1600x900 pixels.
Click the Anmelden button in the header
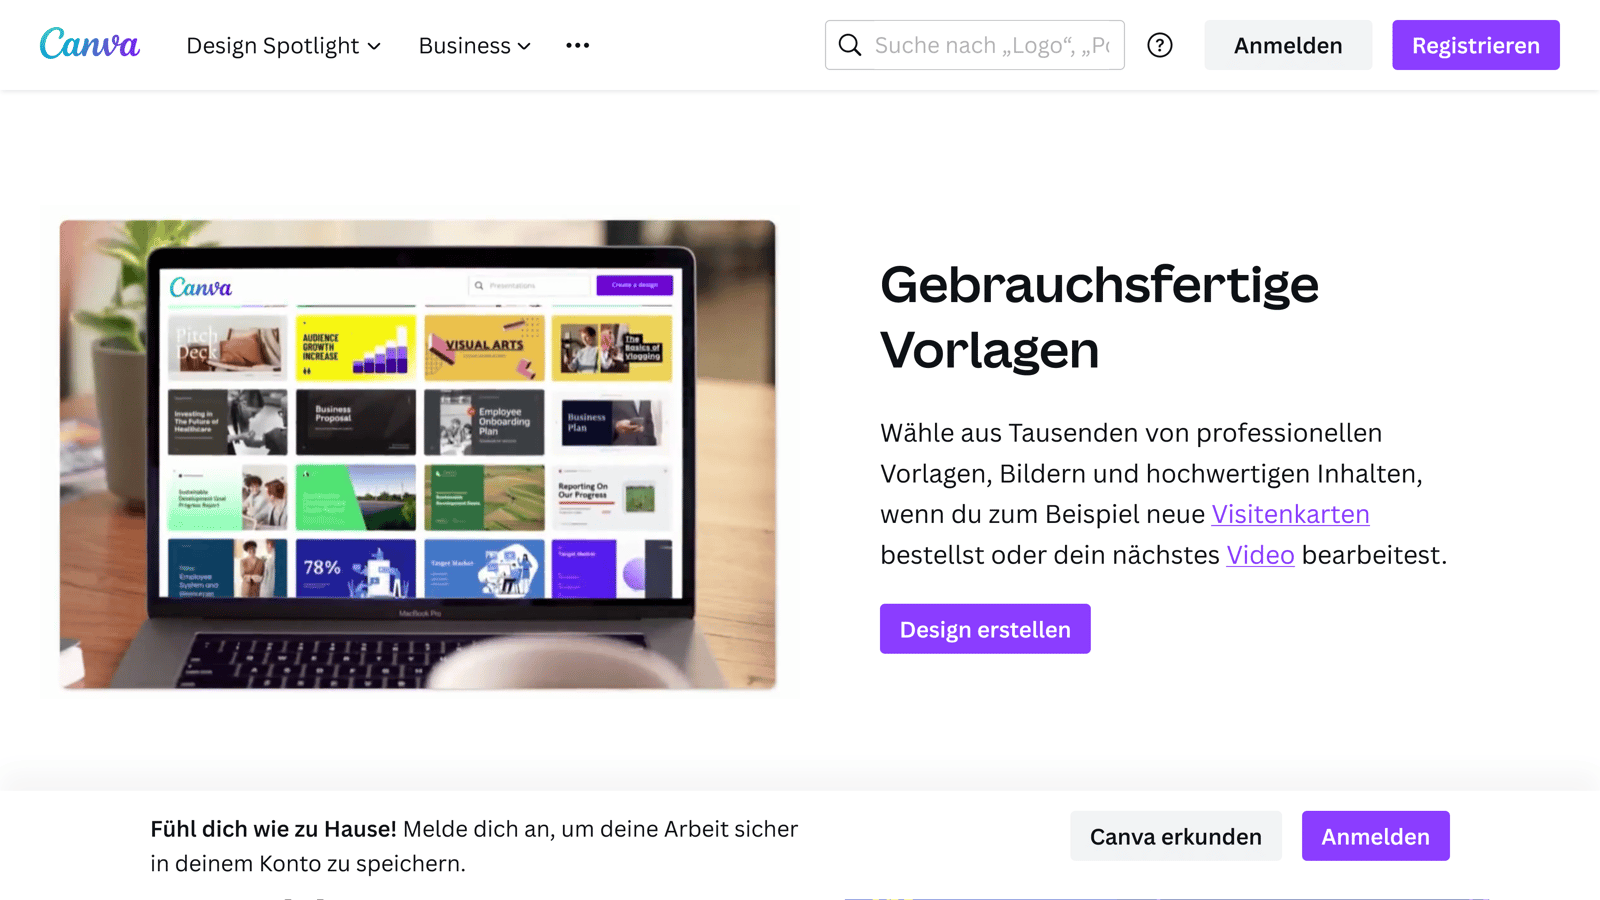tap(1288, 45)
